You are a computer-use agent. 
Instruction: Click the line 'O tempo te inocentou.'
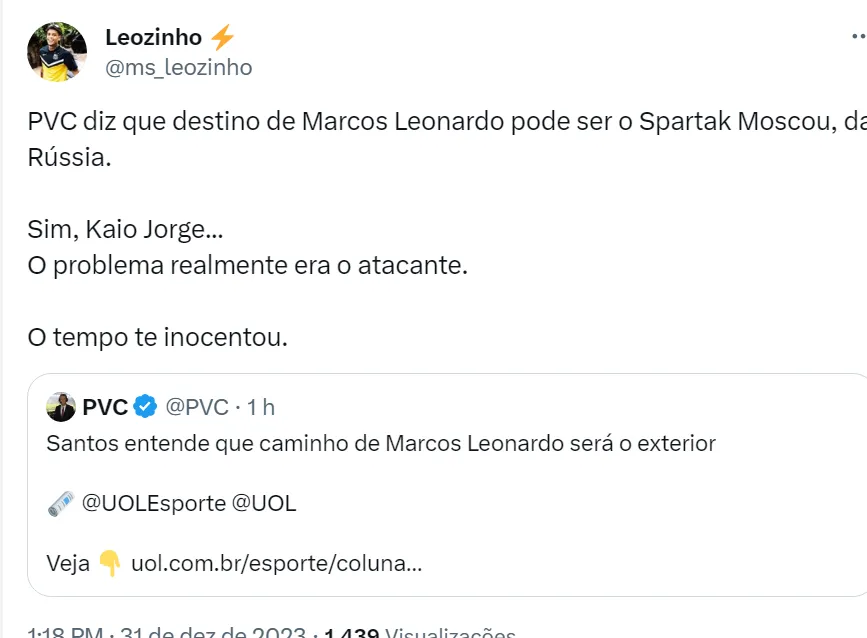[157, 338]
